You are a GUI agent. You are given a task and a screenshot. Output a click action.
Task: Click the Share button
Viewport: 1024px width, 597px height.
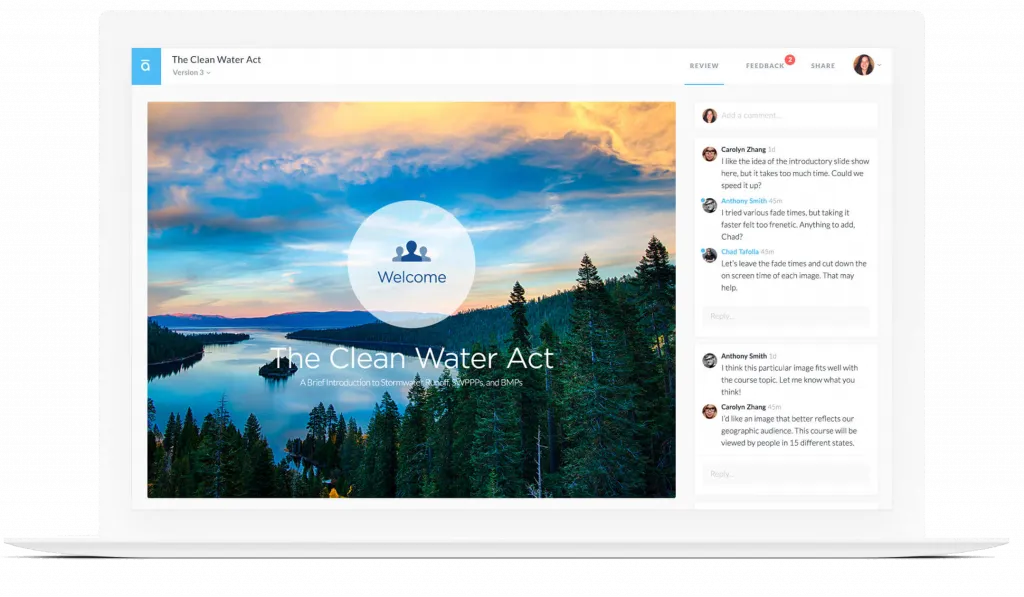(823, 66)
